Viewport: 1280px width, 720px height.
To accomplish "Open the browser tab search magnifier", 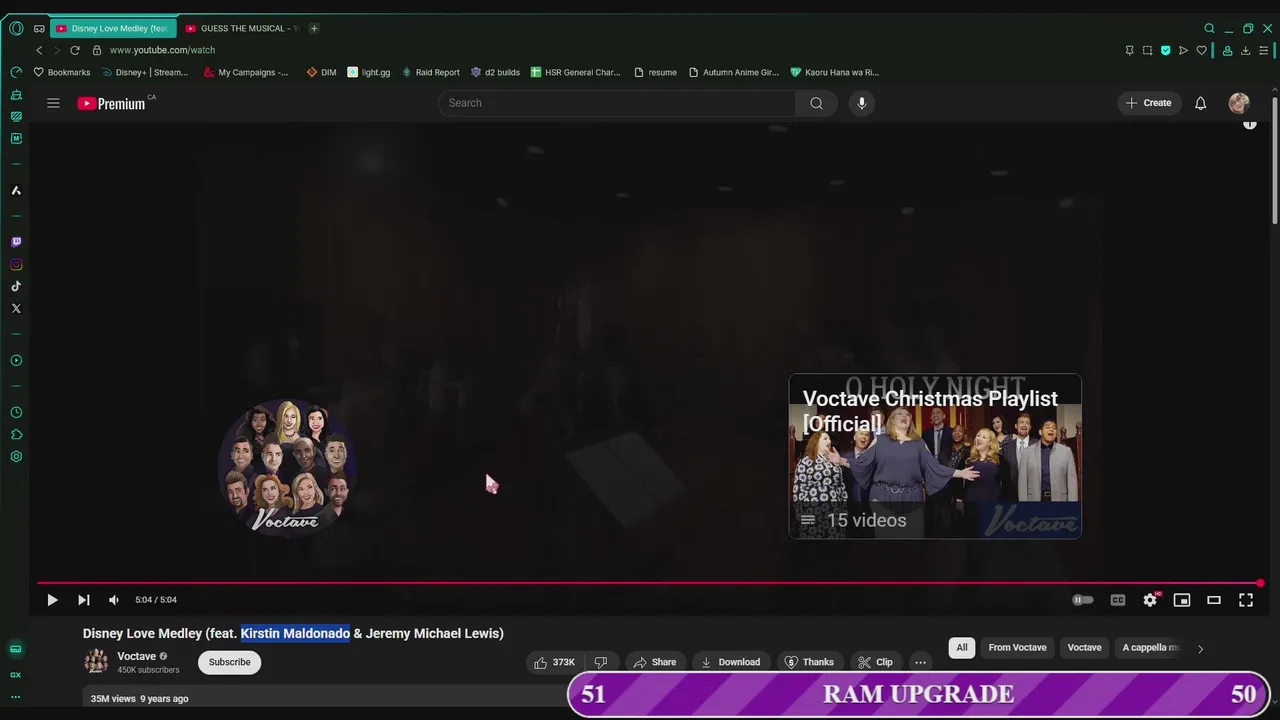I will coord(1209,28).
